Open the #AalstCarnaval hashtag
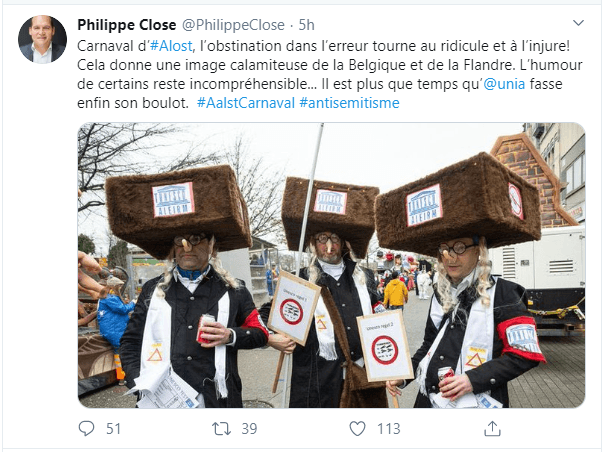This screenshot has height=452, width=603. pyautogui.click(x=246, y=103)
